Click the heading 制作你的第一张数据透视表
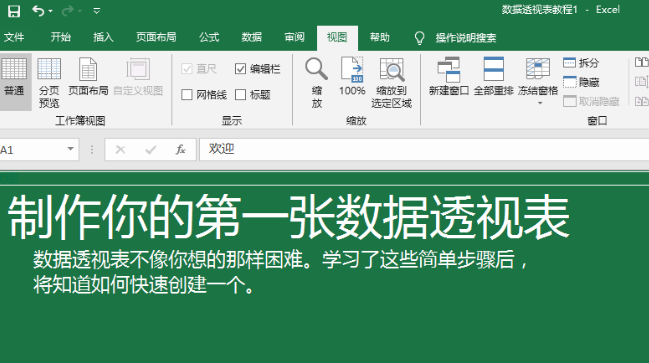Image resolution: width=649 pixels, height=363 pixels. click(288, 217)
